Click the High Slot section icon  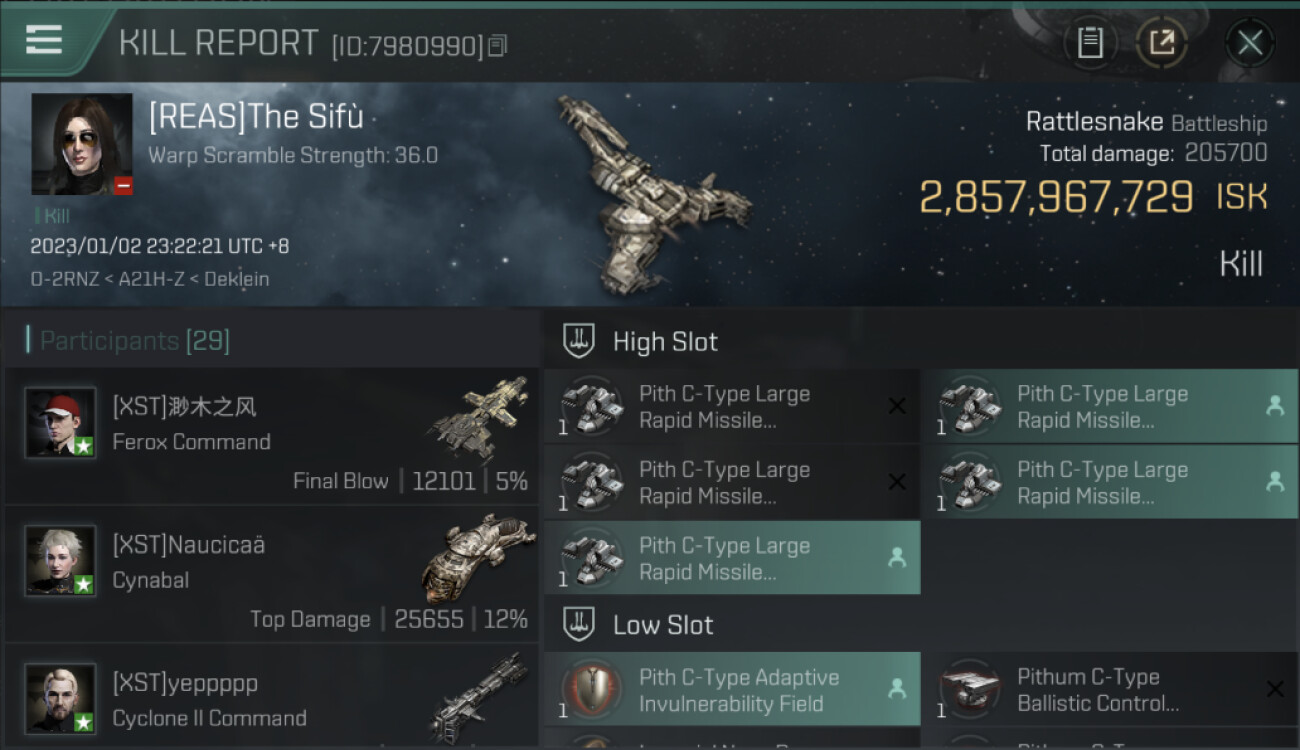tap(578, 341)
